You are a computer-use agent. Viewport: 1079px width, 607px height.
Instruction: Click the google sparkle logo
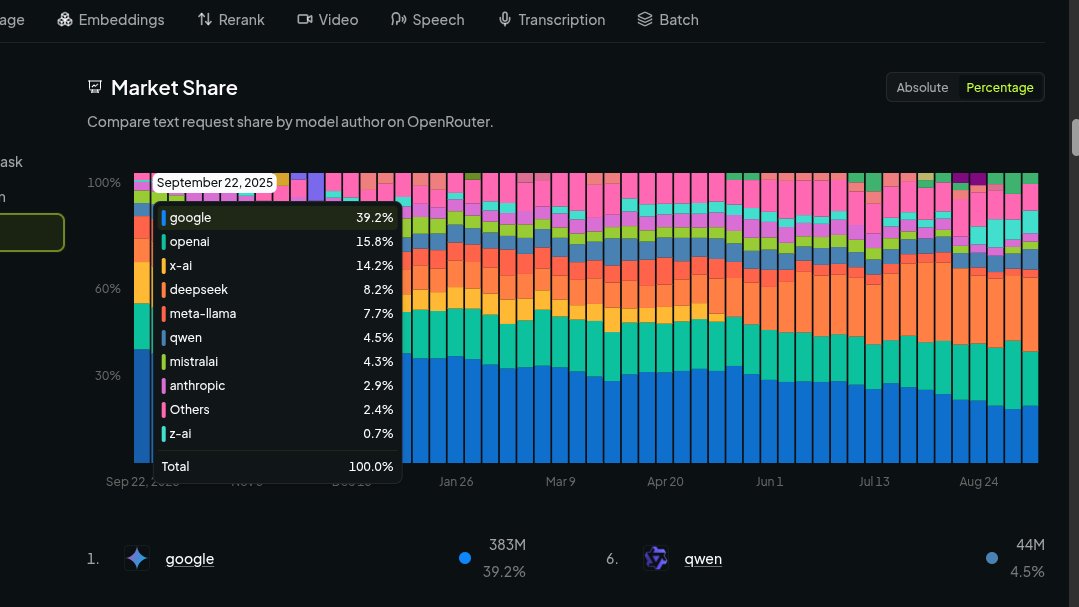click(x=137, y=558)
